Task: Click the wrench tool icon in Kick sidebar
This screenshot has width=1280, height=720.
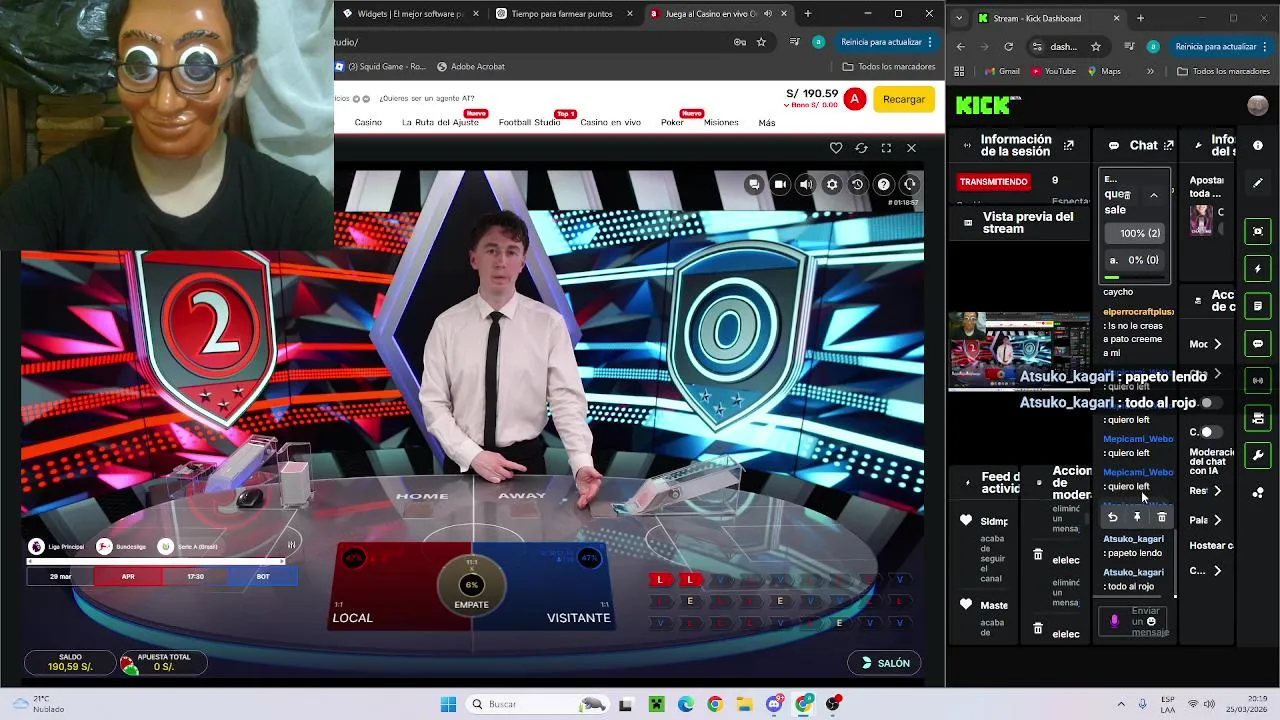Action: coord(1258,455)
